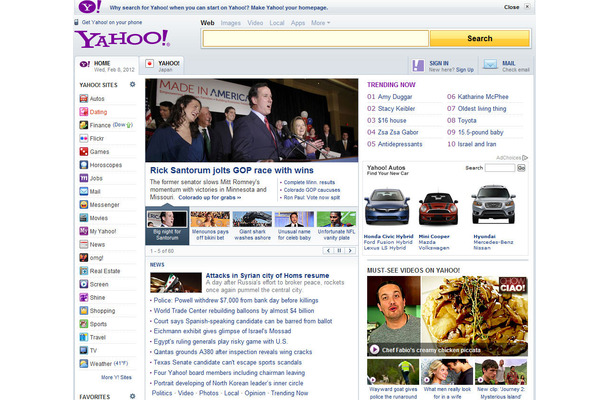610x400 pixels.
Task: Open the Honda Civic Hybrid car image
Action: coord(387,206)
